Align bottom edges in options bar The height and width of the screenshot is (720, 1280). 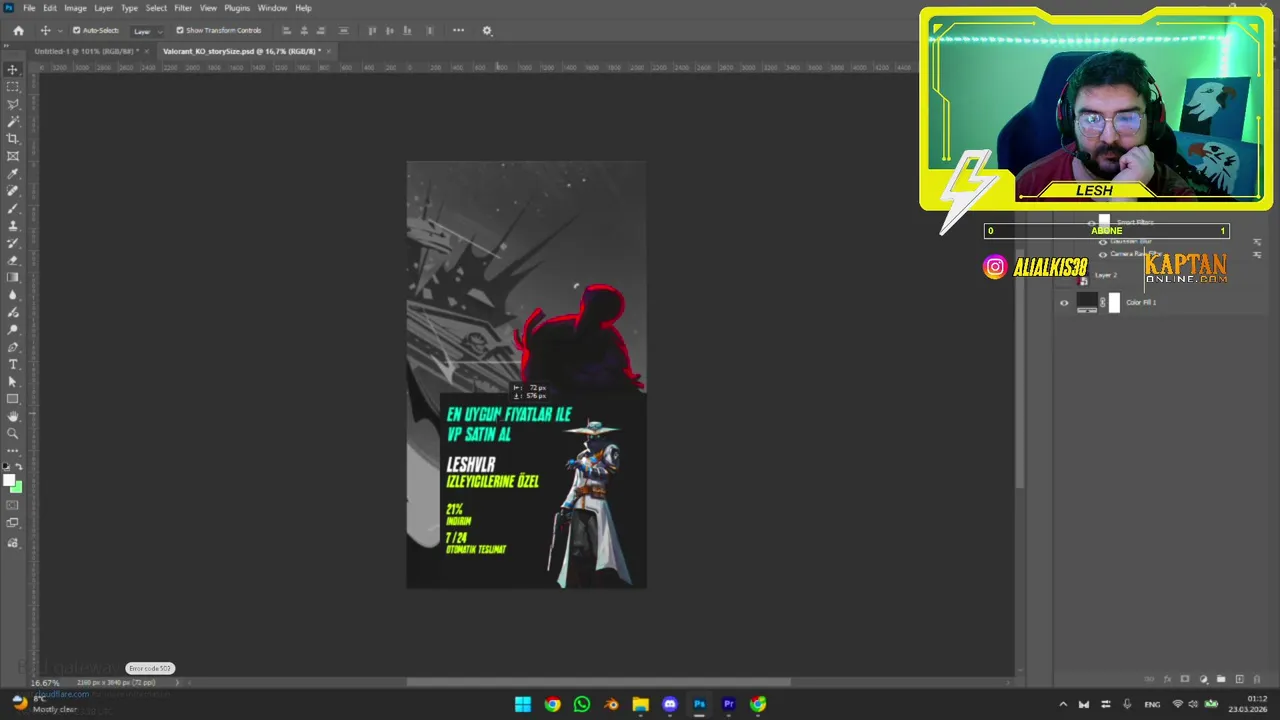point(407,30)
